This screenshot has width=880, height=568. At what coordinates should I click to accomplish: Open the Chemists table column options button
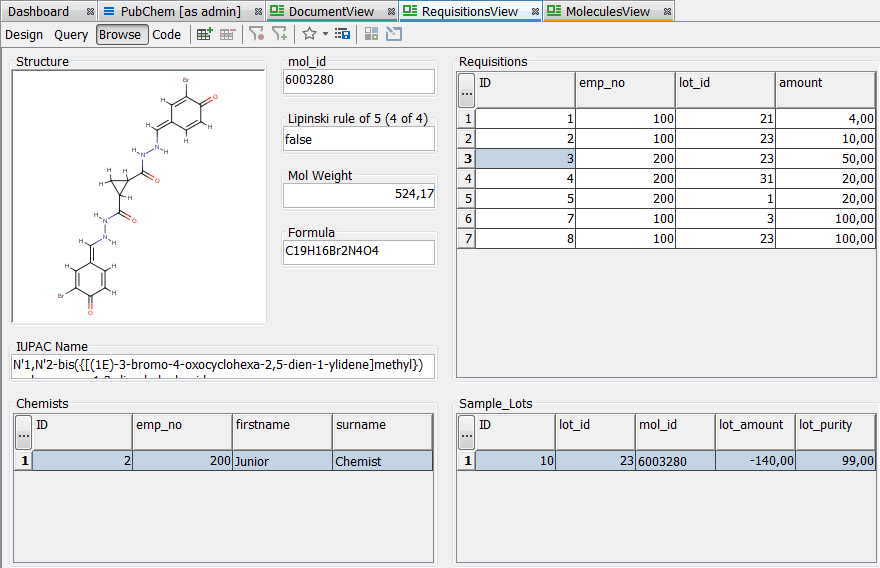[23, 432]
